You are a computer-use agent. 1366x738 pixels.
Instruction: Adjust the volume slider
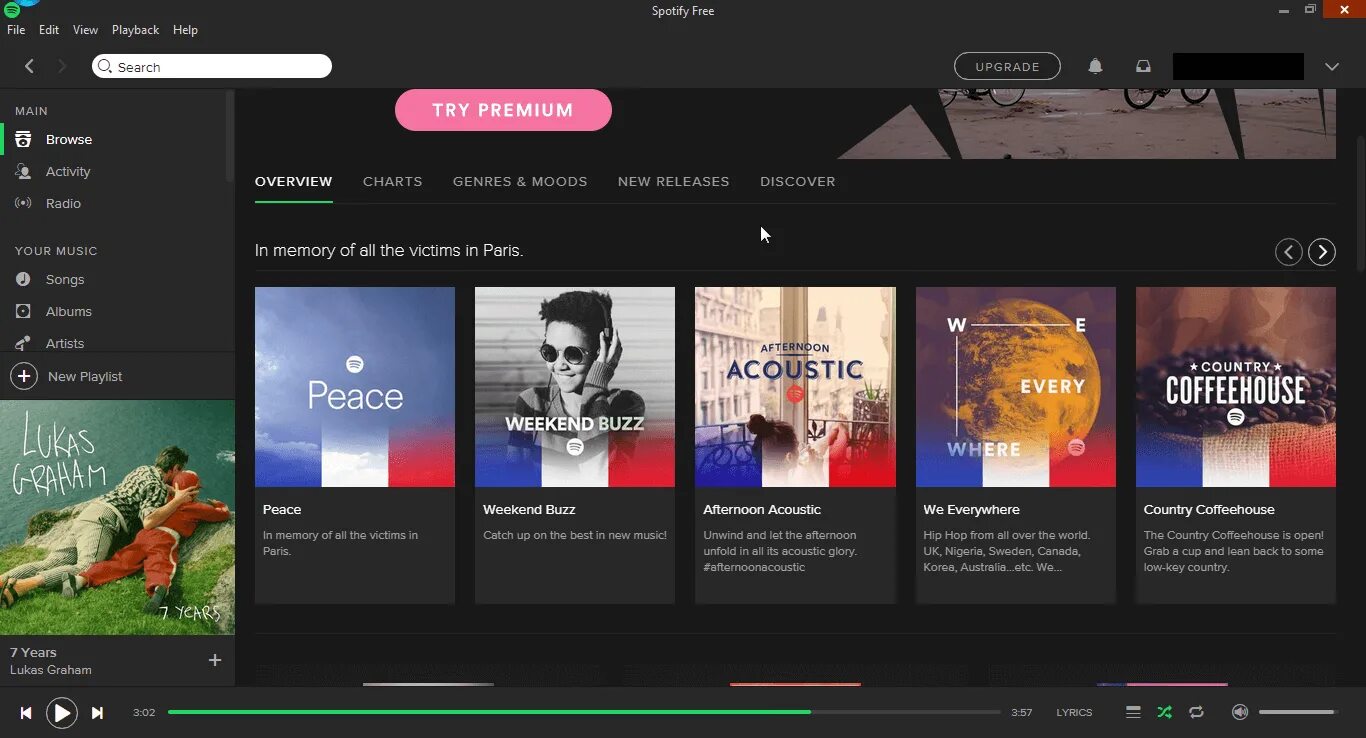pyautogui.click(x=1298, y=712)
